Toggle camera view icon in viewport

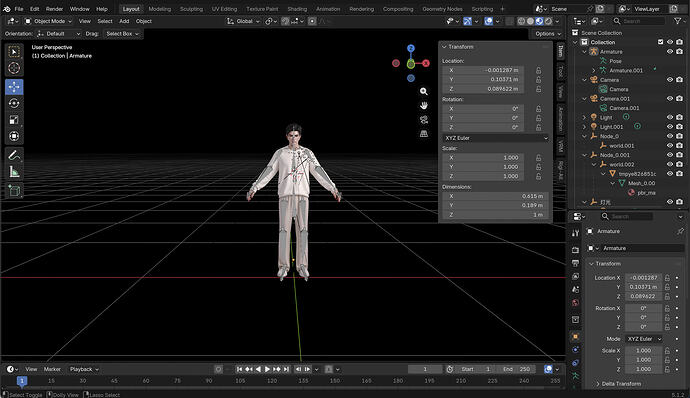pos(423,120)
